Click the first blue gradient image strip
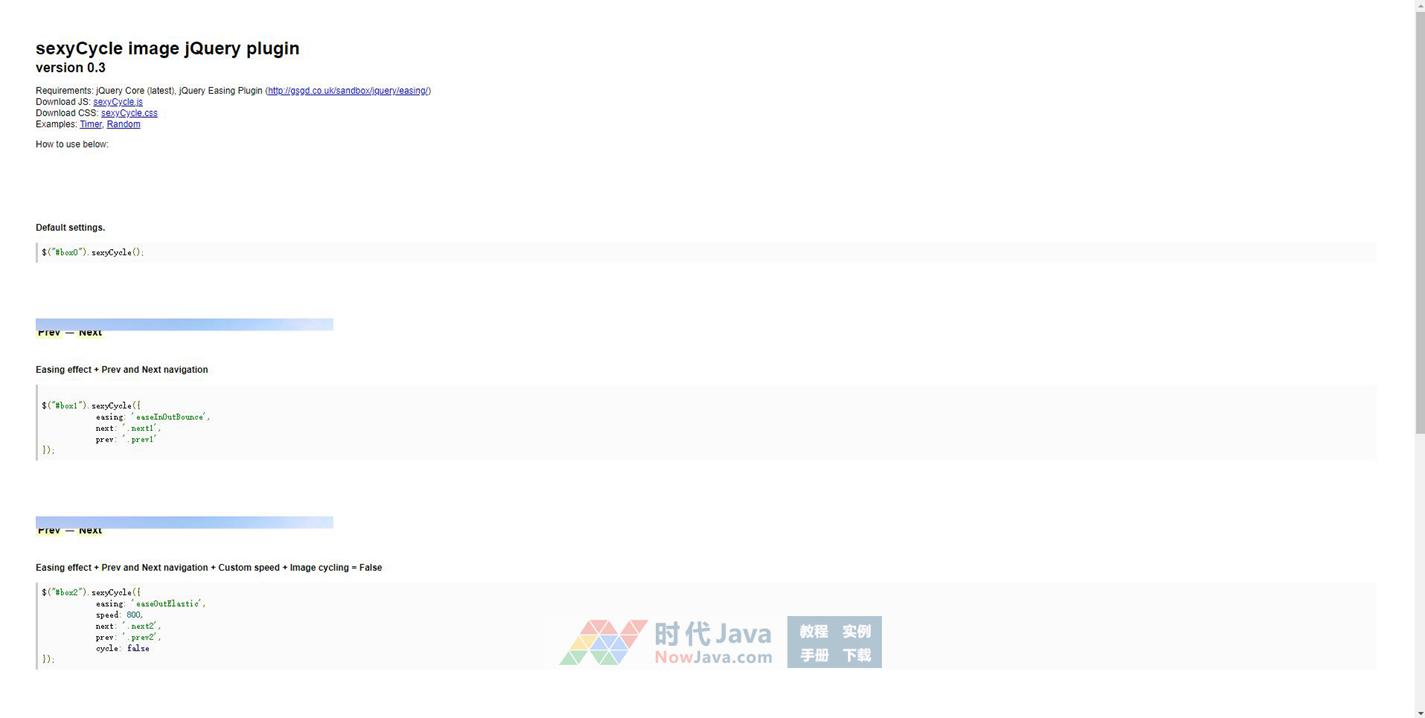 [x=184, y=324]
